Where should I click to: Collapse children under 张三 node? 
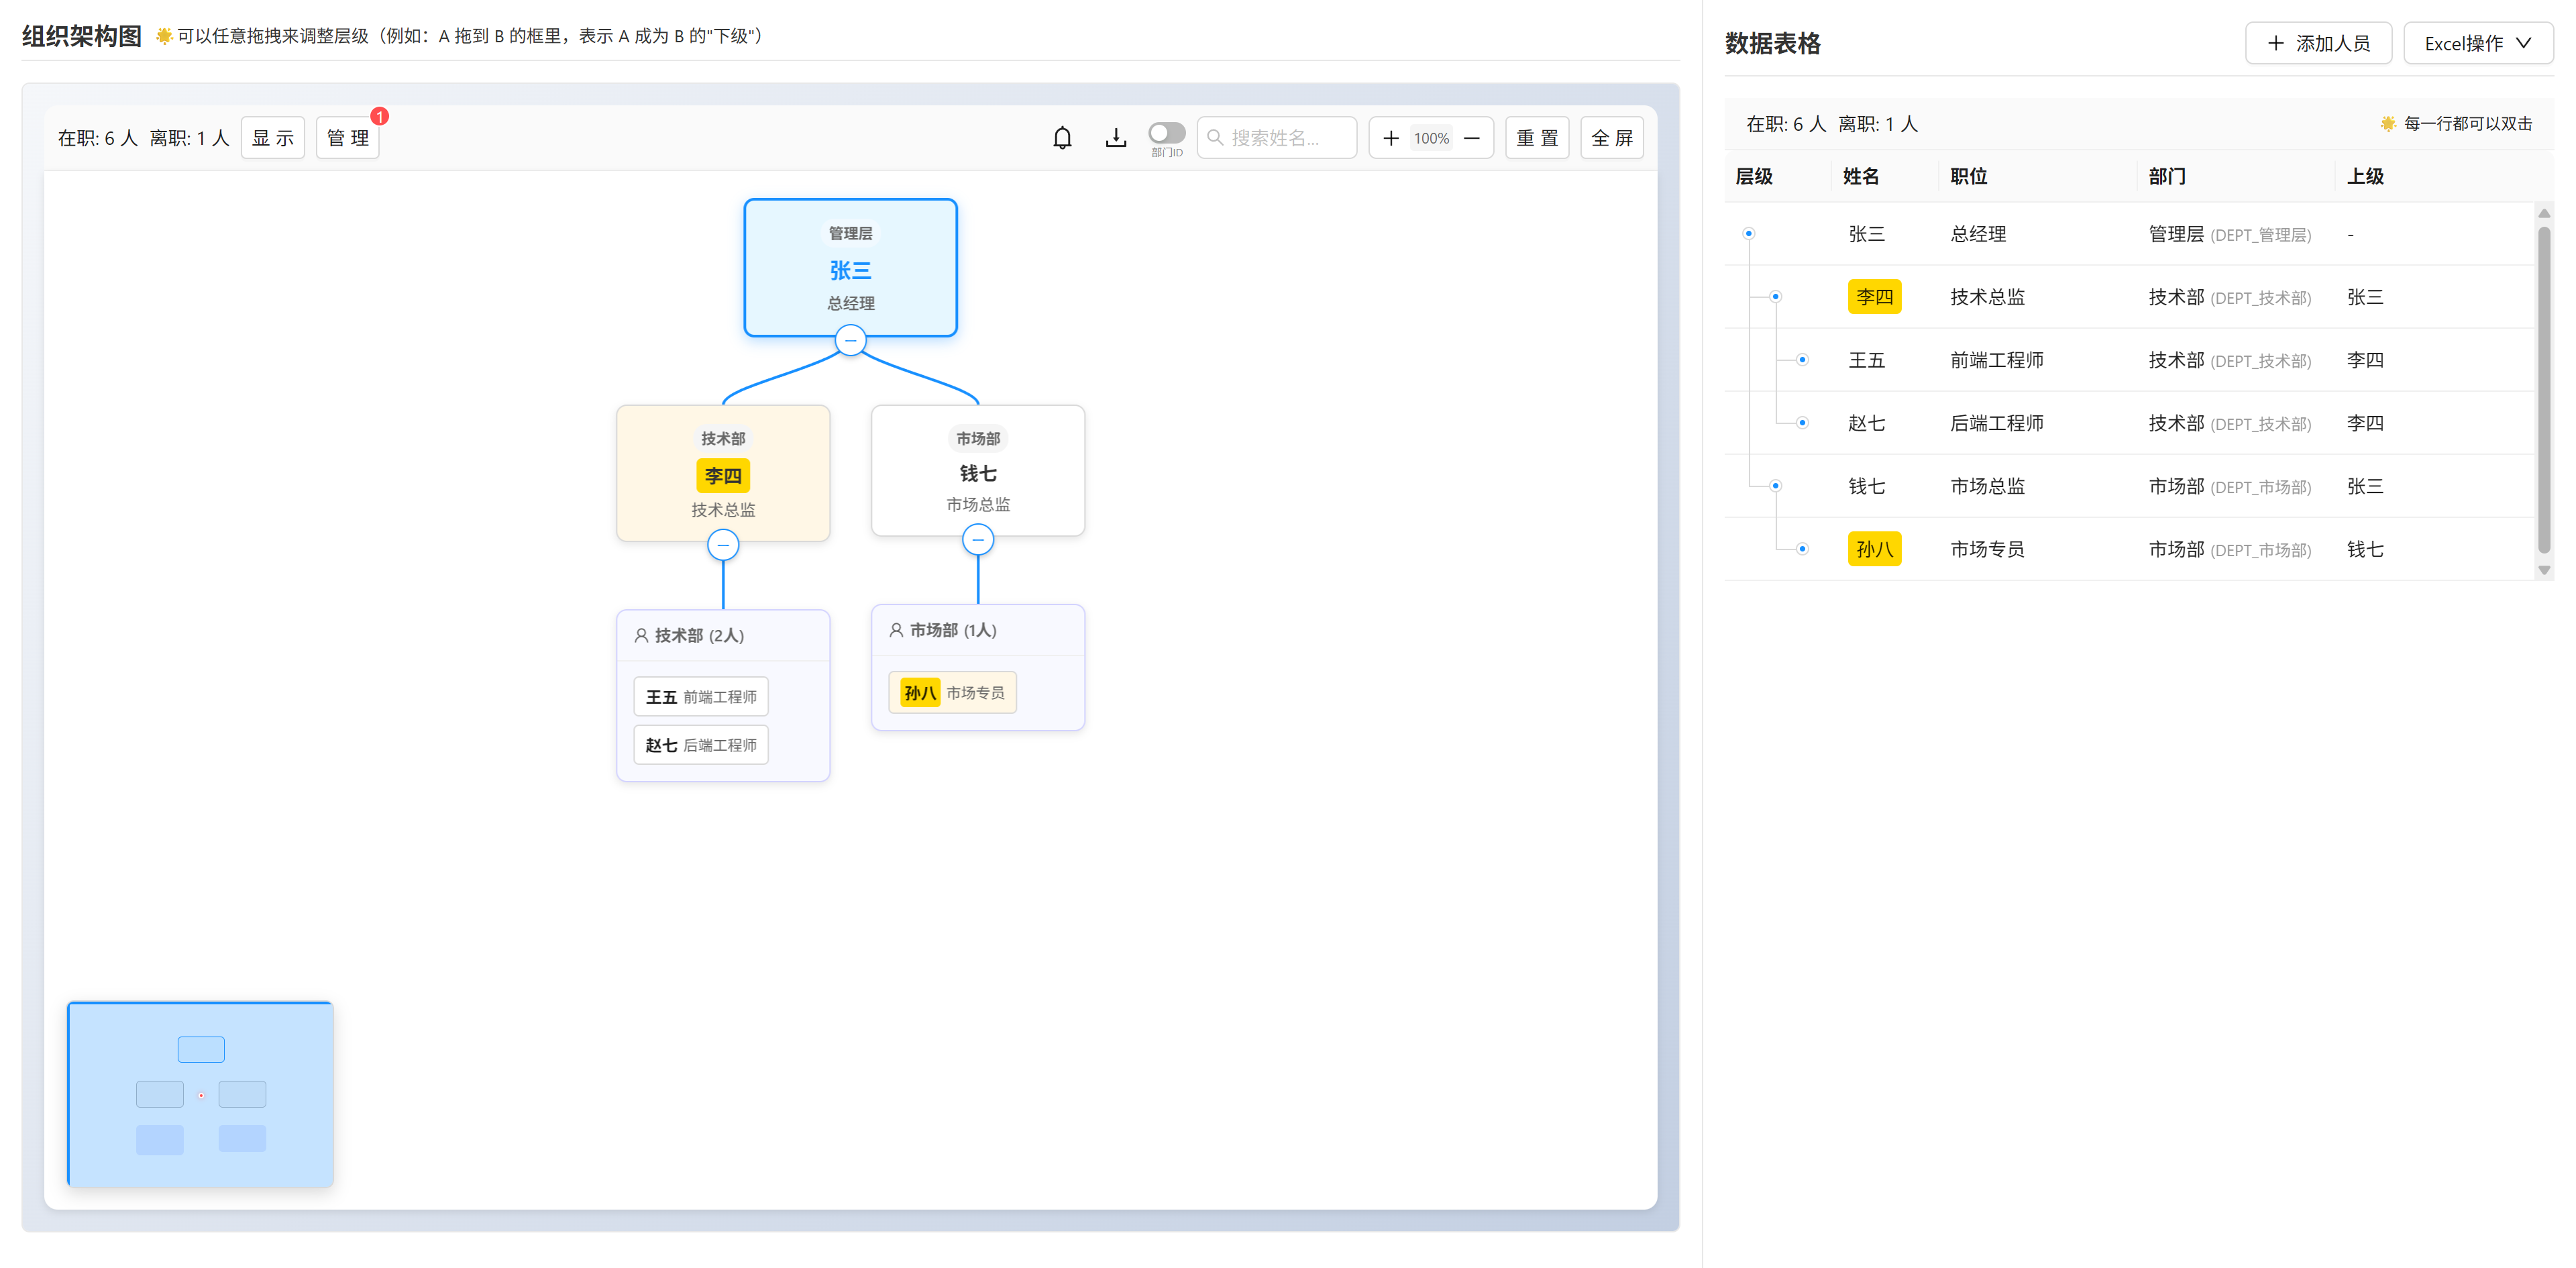(x=850, y=340)
